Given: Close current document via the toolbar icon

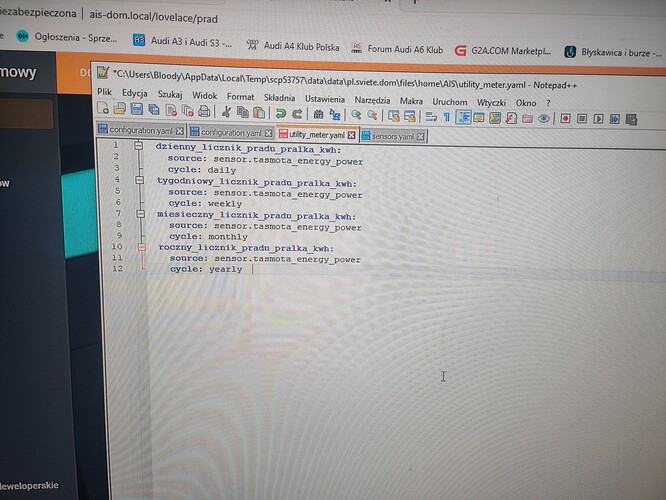Looking at the screenshot, I should coord(171,110).
